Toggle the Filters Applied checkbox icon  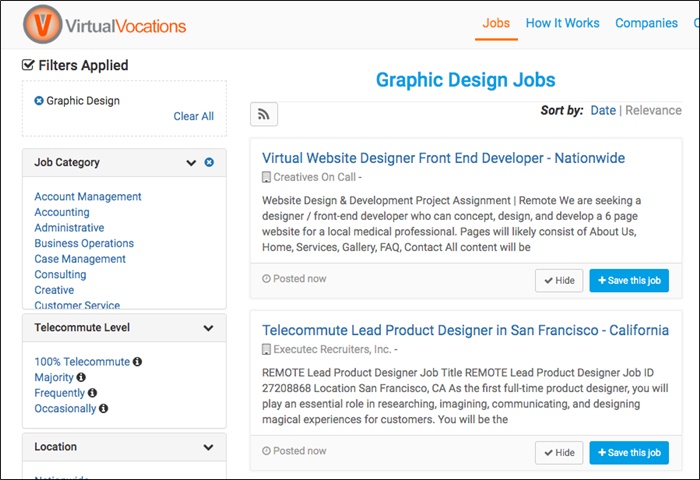[x=29, y=66]
